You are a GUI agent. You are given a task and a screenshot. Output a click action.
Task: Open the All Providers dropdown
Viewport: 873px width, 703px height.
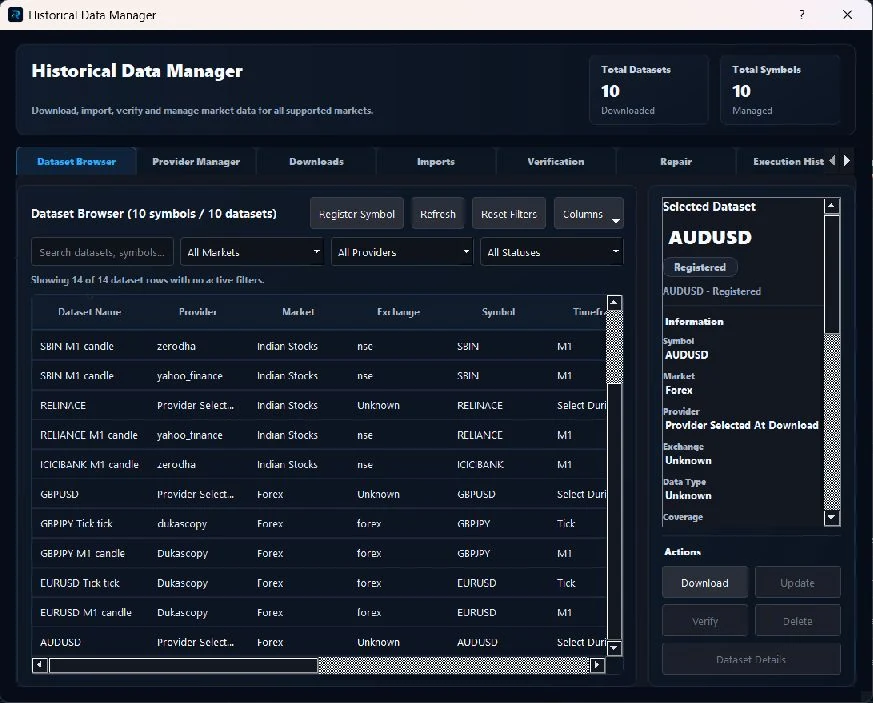[402, 252]
